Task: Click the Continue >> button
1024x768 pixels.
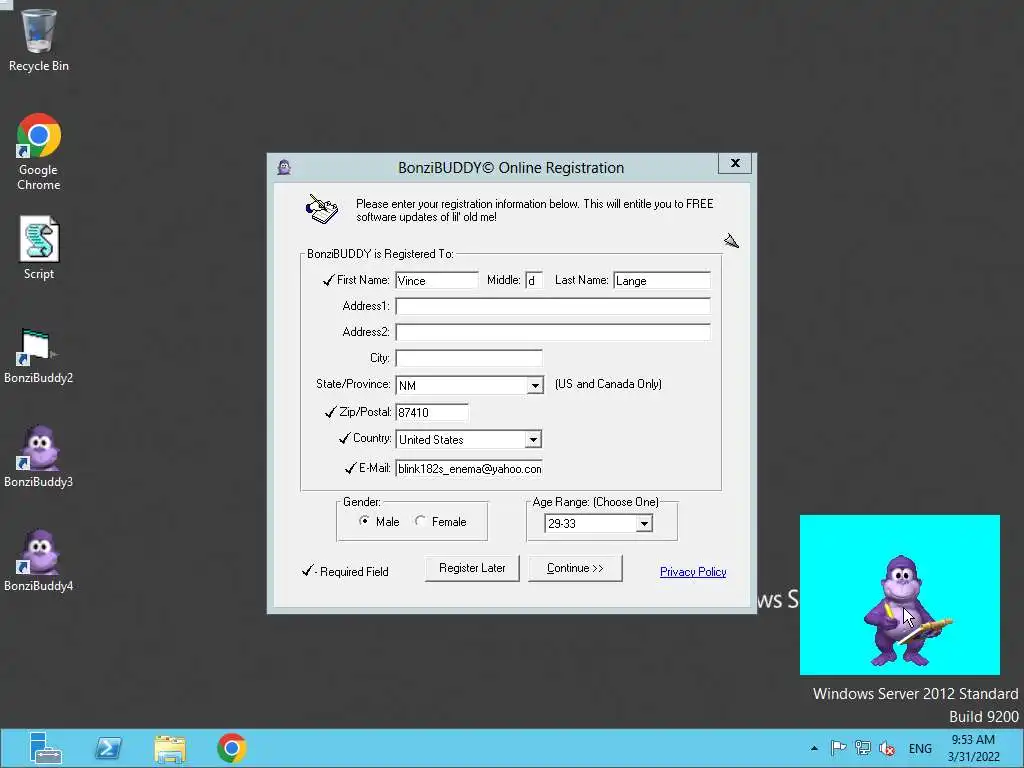Action: point(575,568)
